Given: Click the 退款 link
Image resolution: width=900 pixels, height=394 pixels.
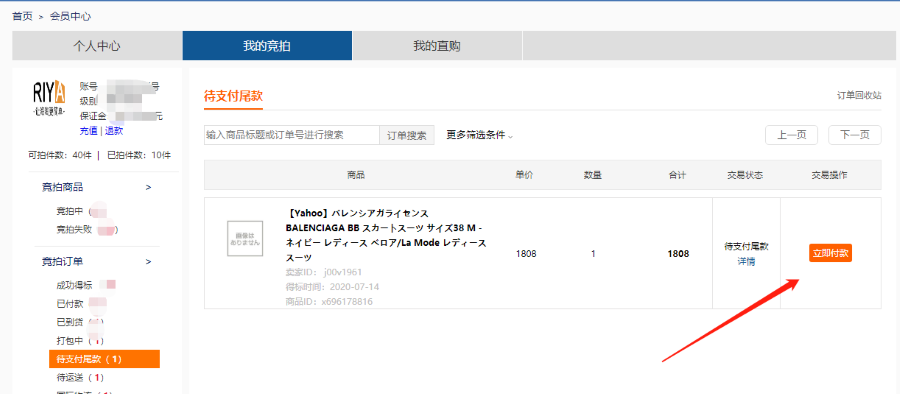Looking at the screenshot, I should (x=114, y=131).
